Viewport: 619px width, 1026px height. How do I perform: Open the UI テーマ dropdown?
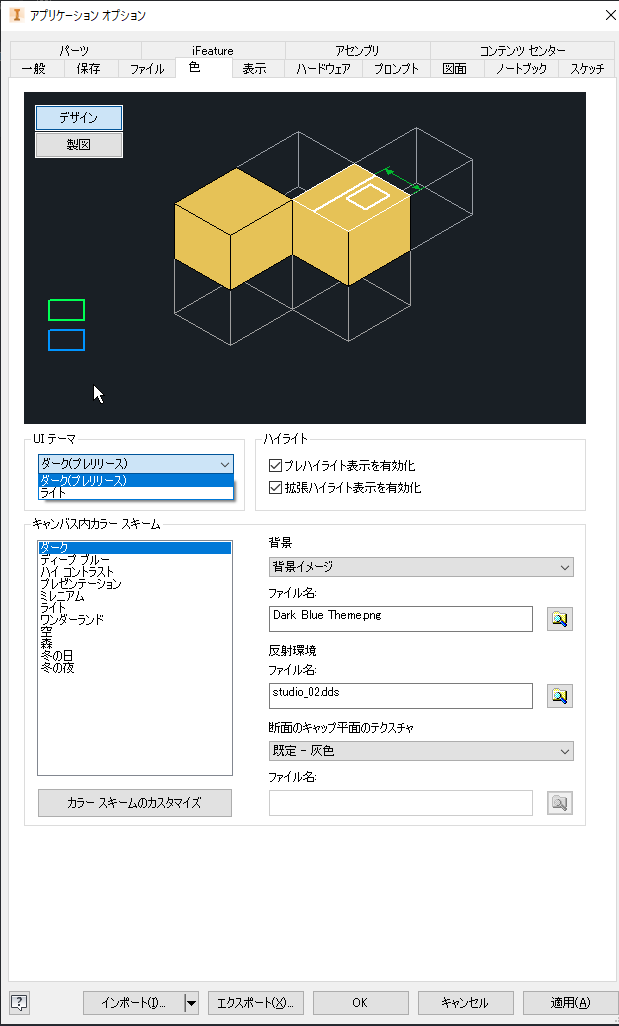pyautogui.click(x=135, y=464)
